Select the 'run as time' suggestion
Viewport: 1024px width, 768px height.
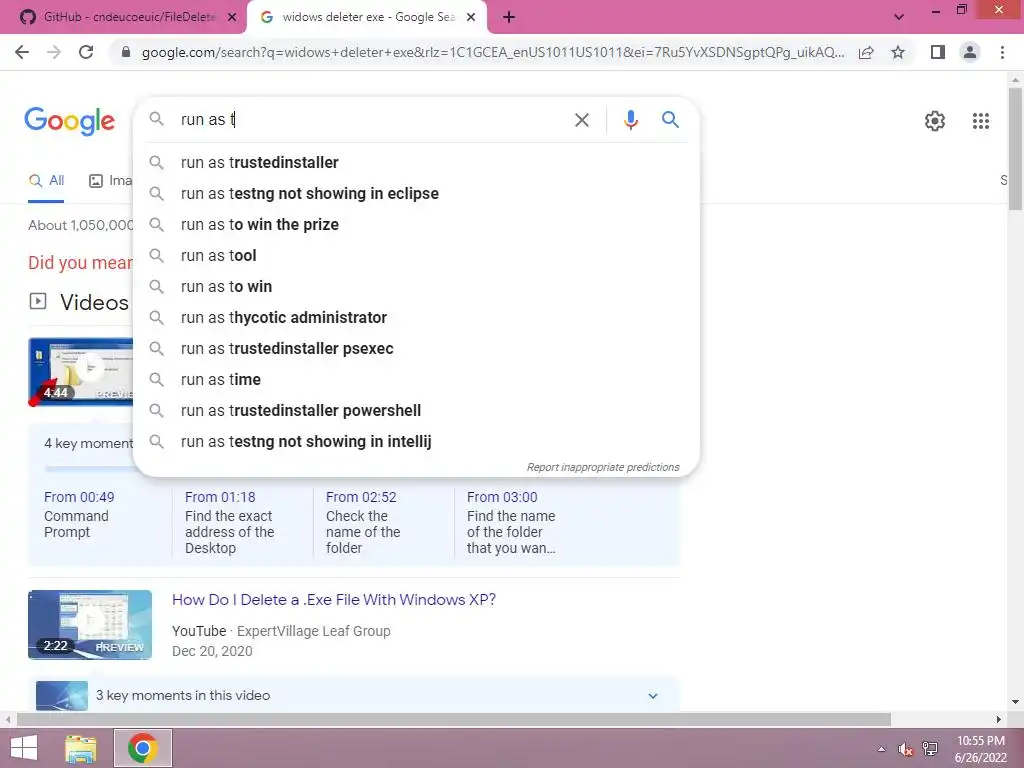(x=416, y=379)
